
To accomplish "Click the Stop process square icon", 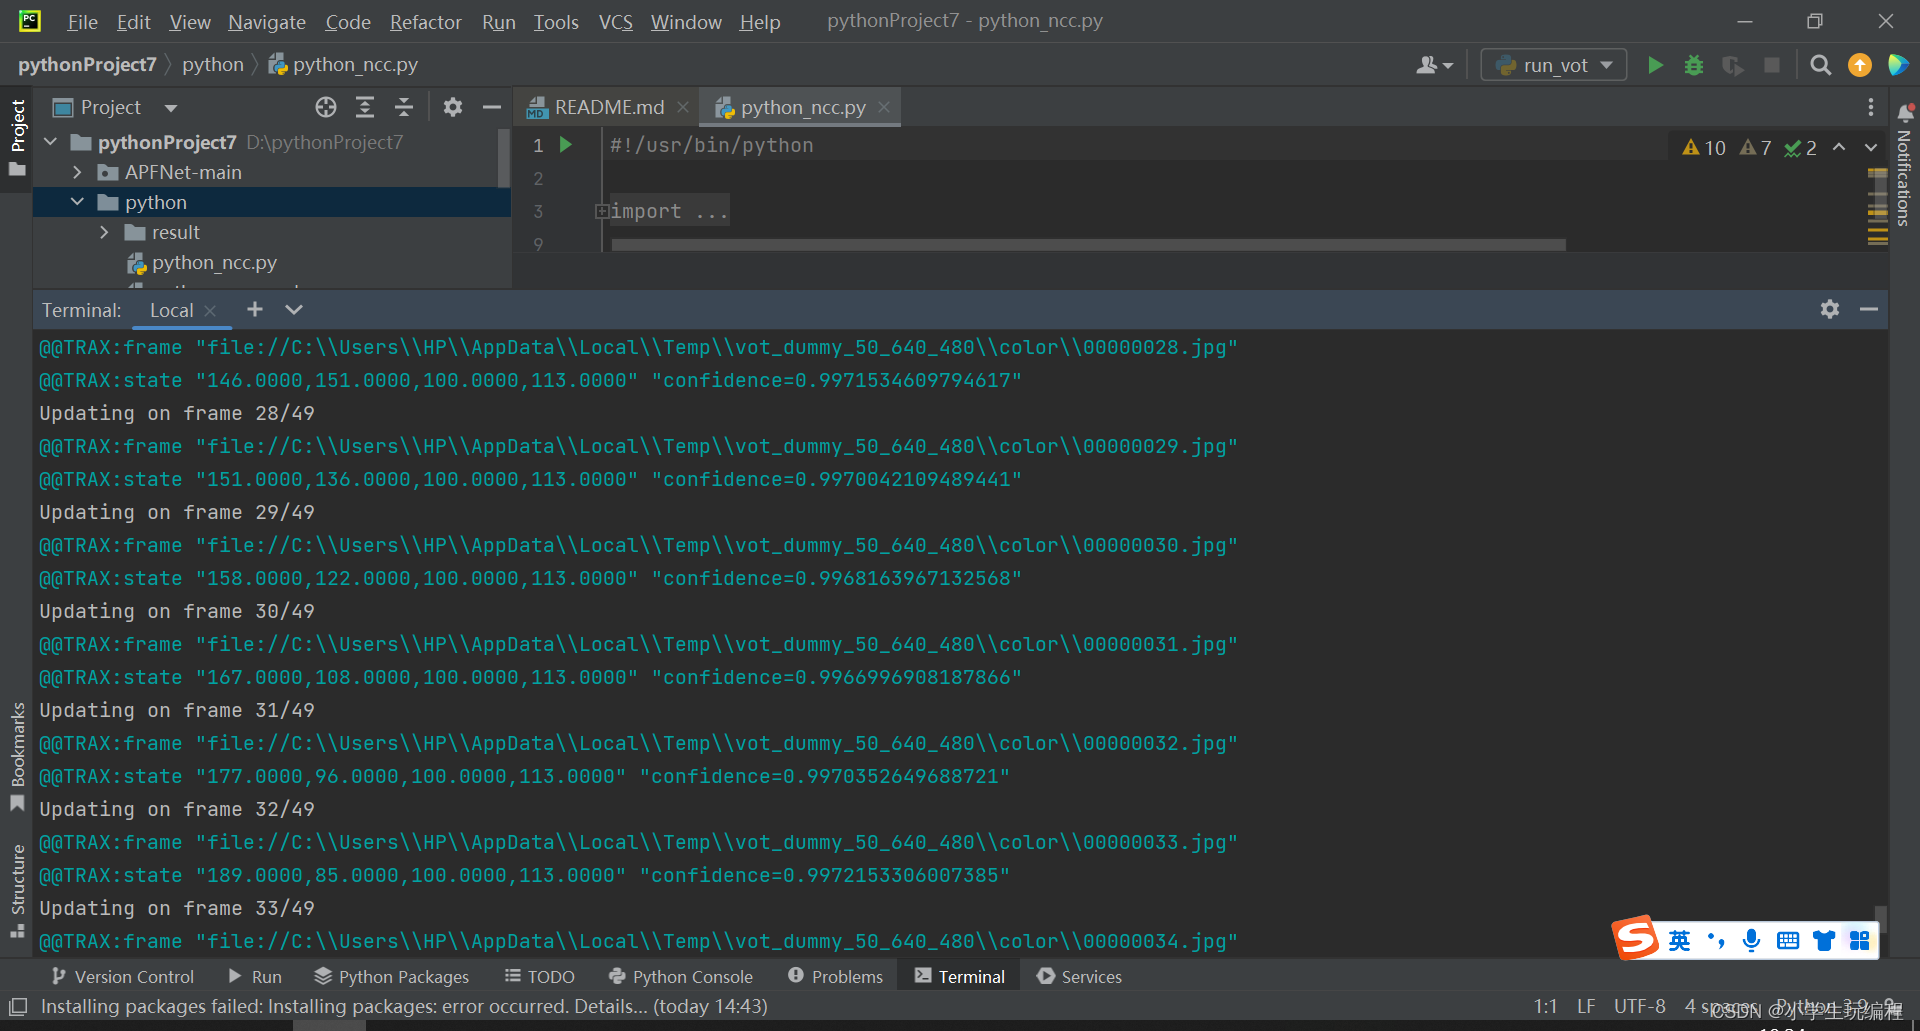I will (x=1772, y=65).
